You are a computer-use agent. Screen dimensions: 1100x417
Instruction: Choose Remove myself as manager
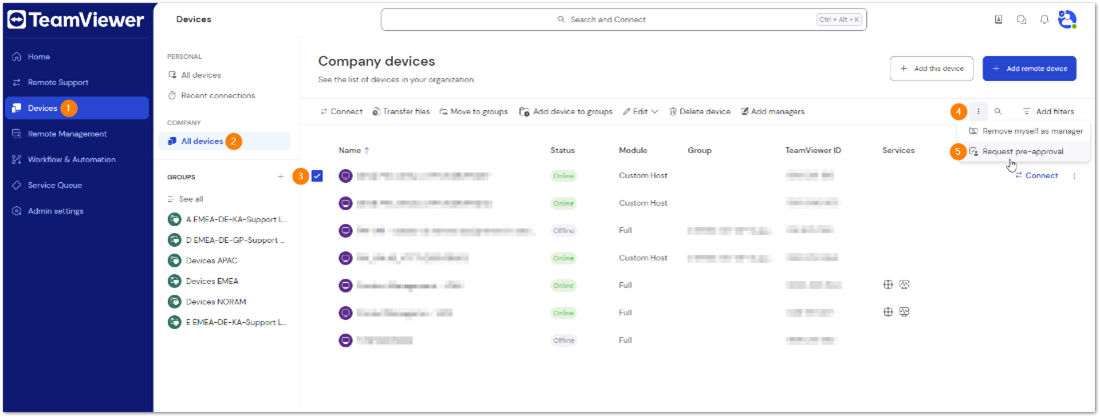(x=1026, y=131)
